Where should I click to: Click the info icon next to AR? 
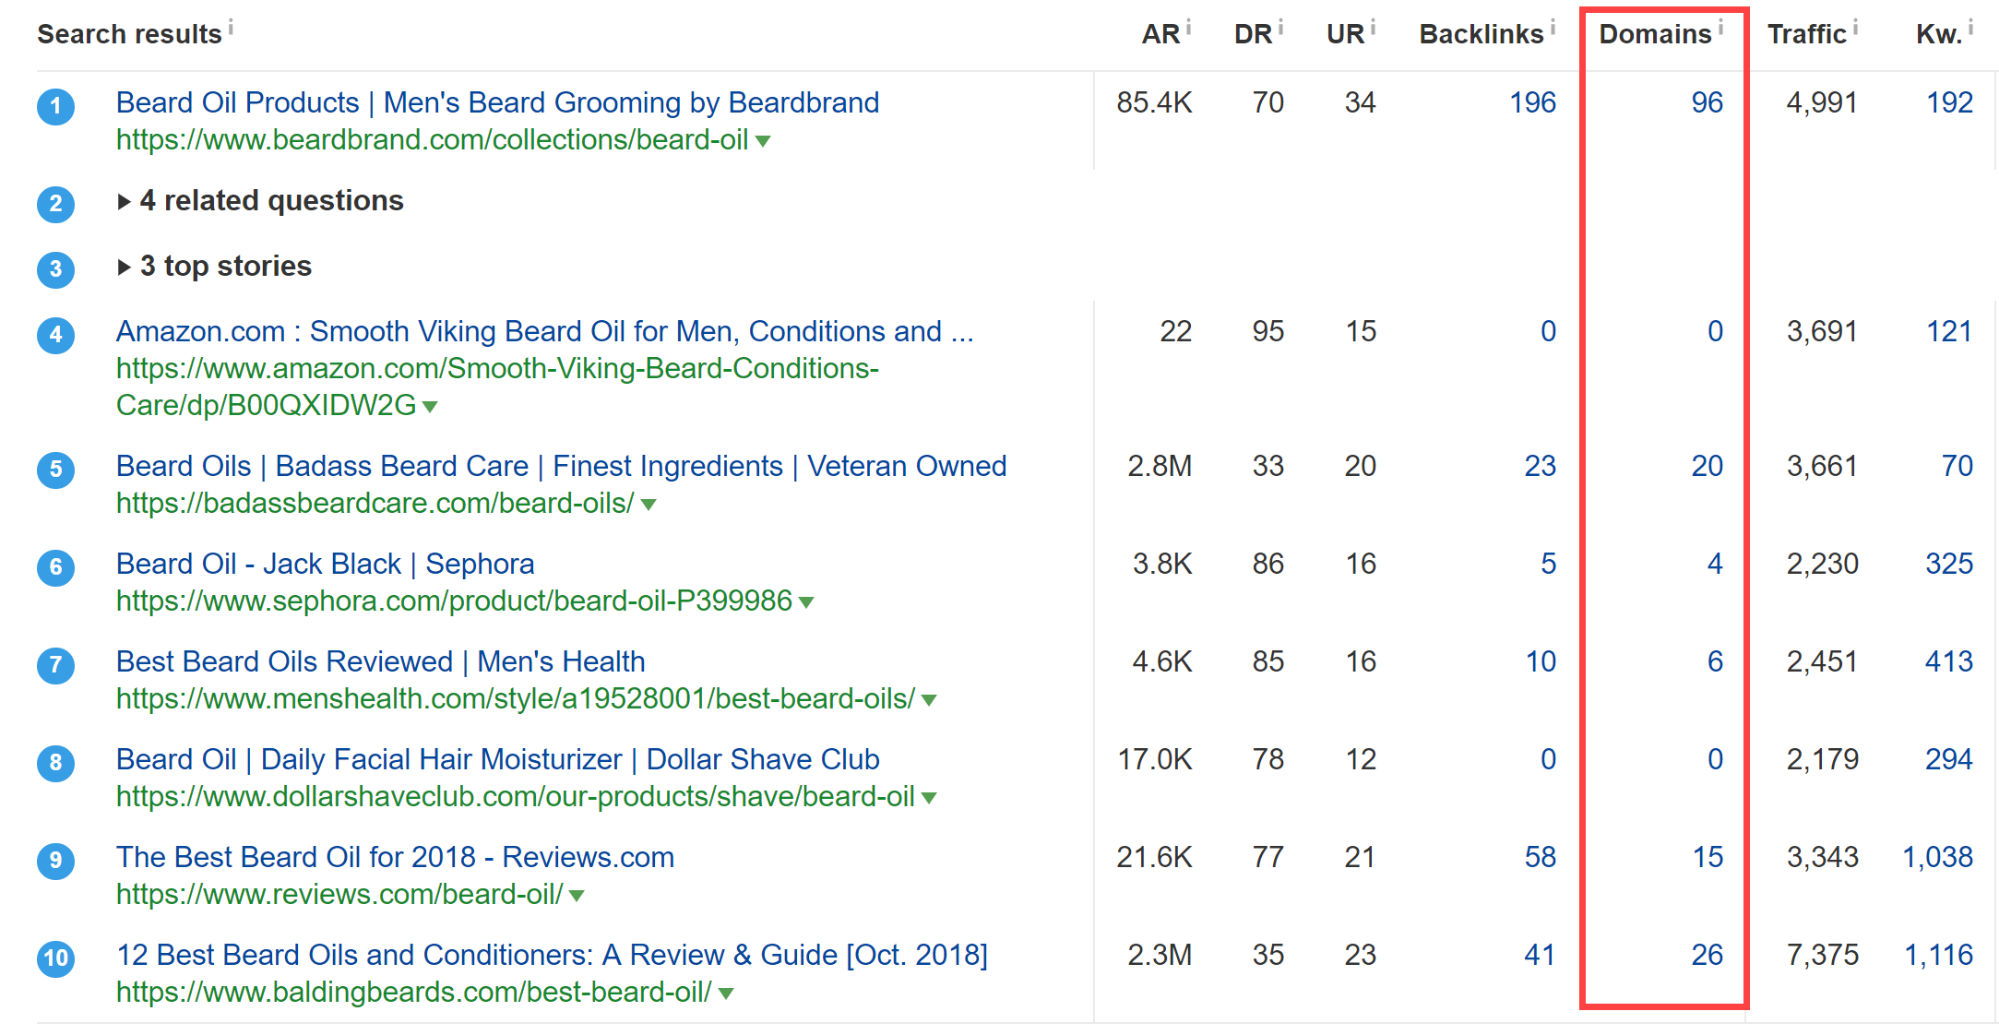click(x=1189, y=27)
